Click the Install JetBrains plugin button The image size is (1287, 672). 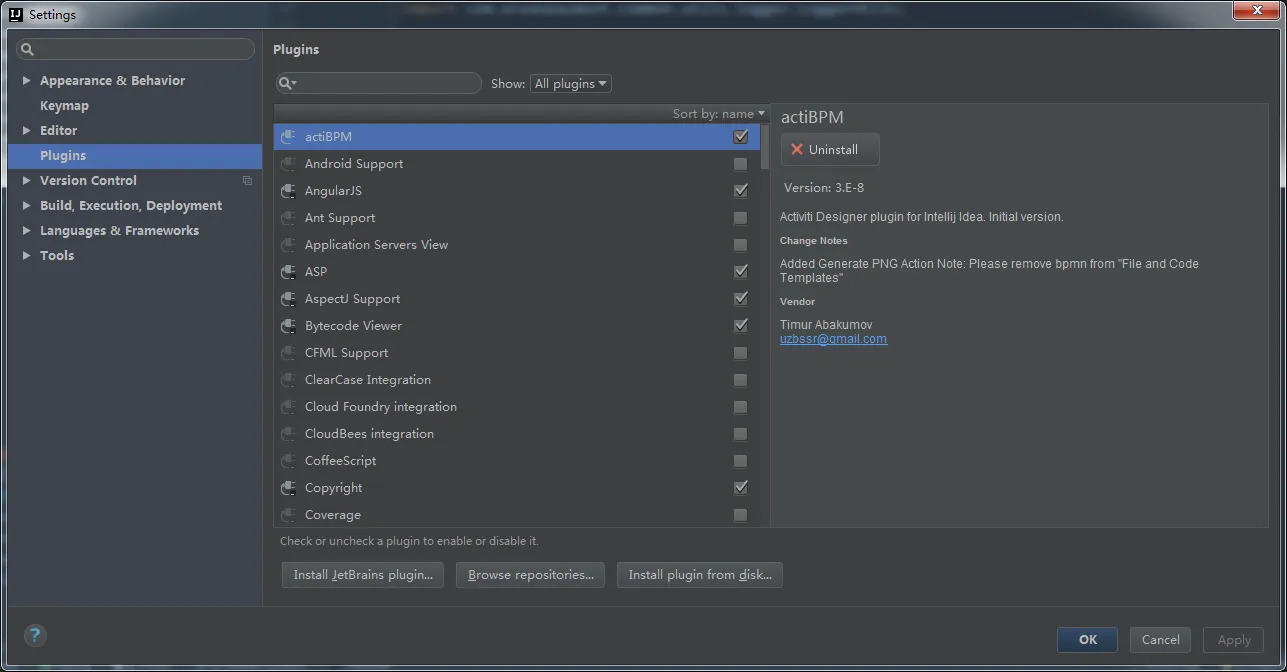363,575
